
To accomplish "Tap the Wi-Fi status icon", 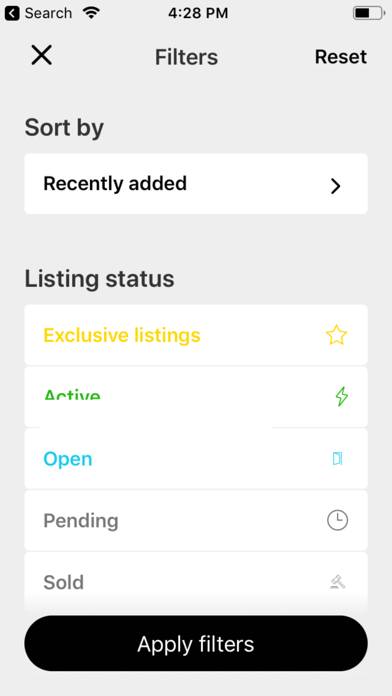I will point(91,13).
